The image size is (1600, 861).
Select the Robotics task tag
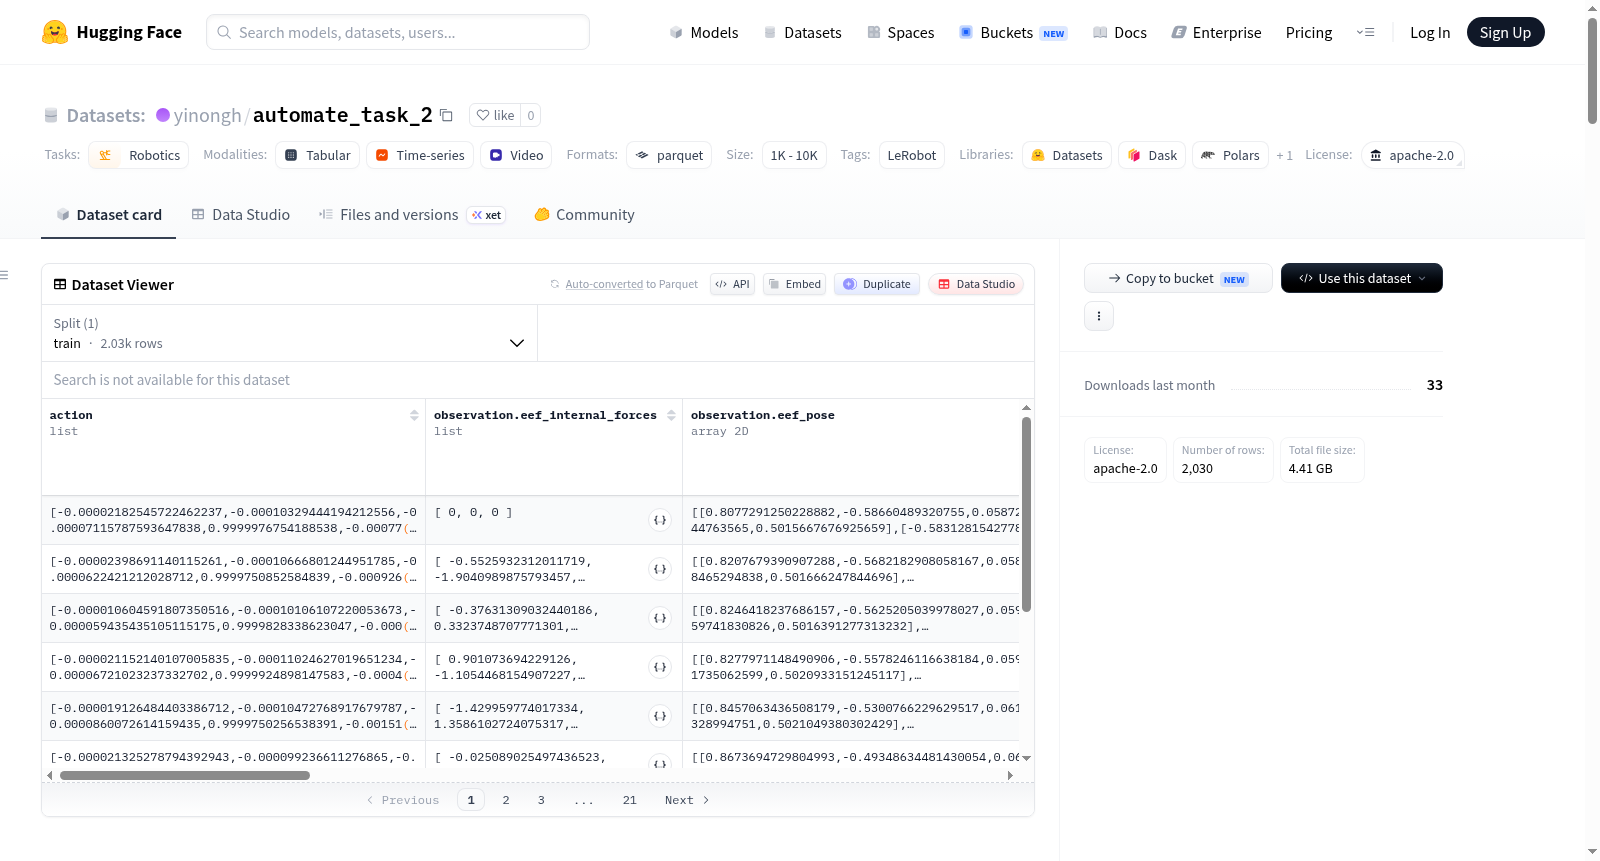139,155
